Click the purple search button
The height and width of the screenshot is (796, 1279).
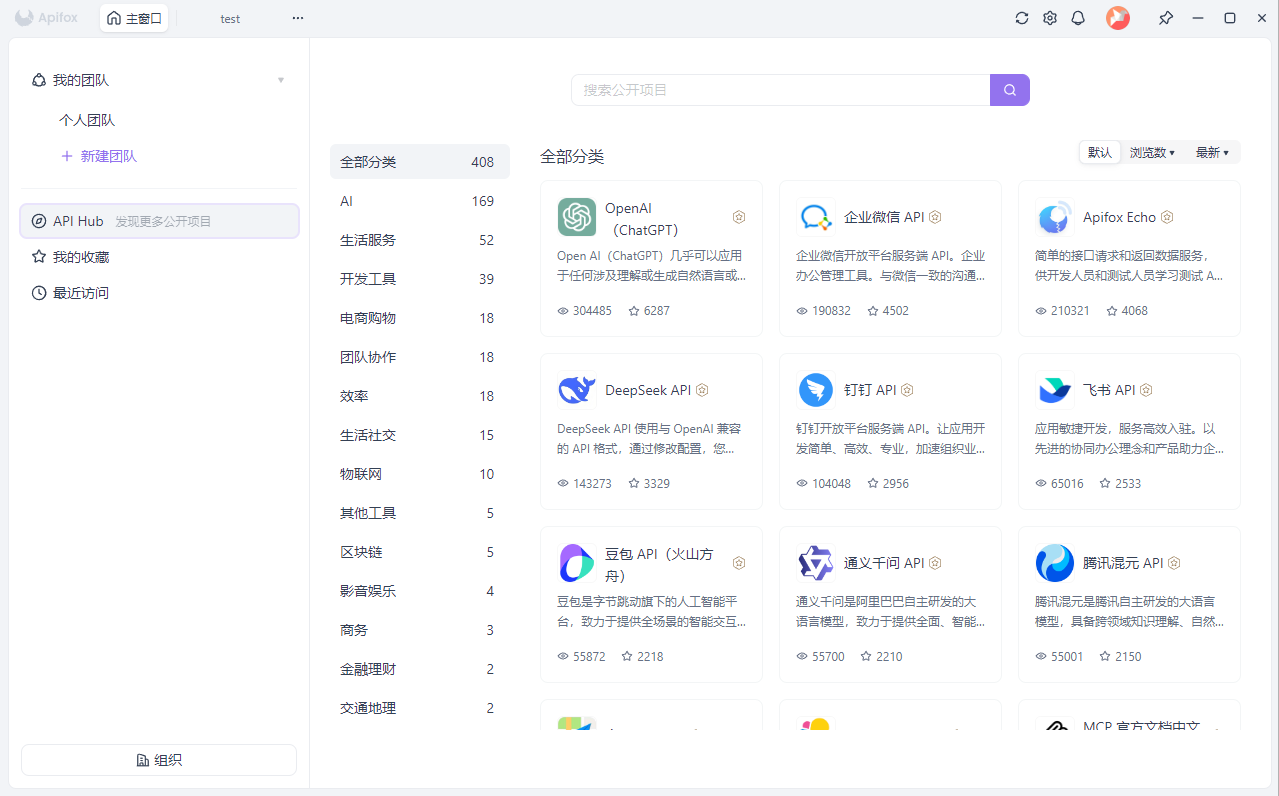pos(1010,90)
